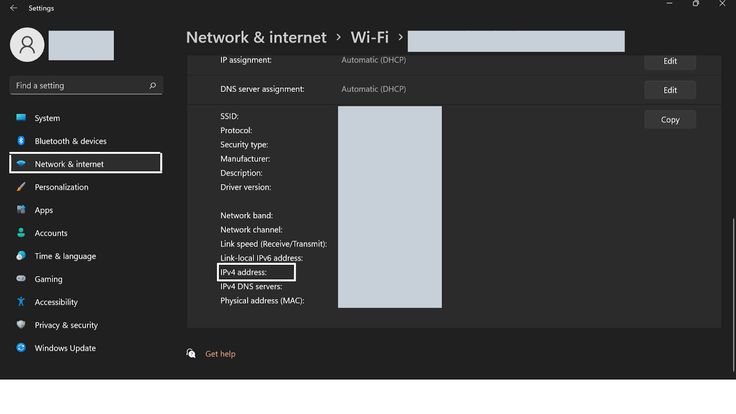The image size is (736, 414).
Task: Select the Personalization paintbrush icon
Action: point(21,187)
